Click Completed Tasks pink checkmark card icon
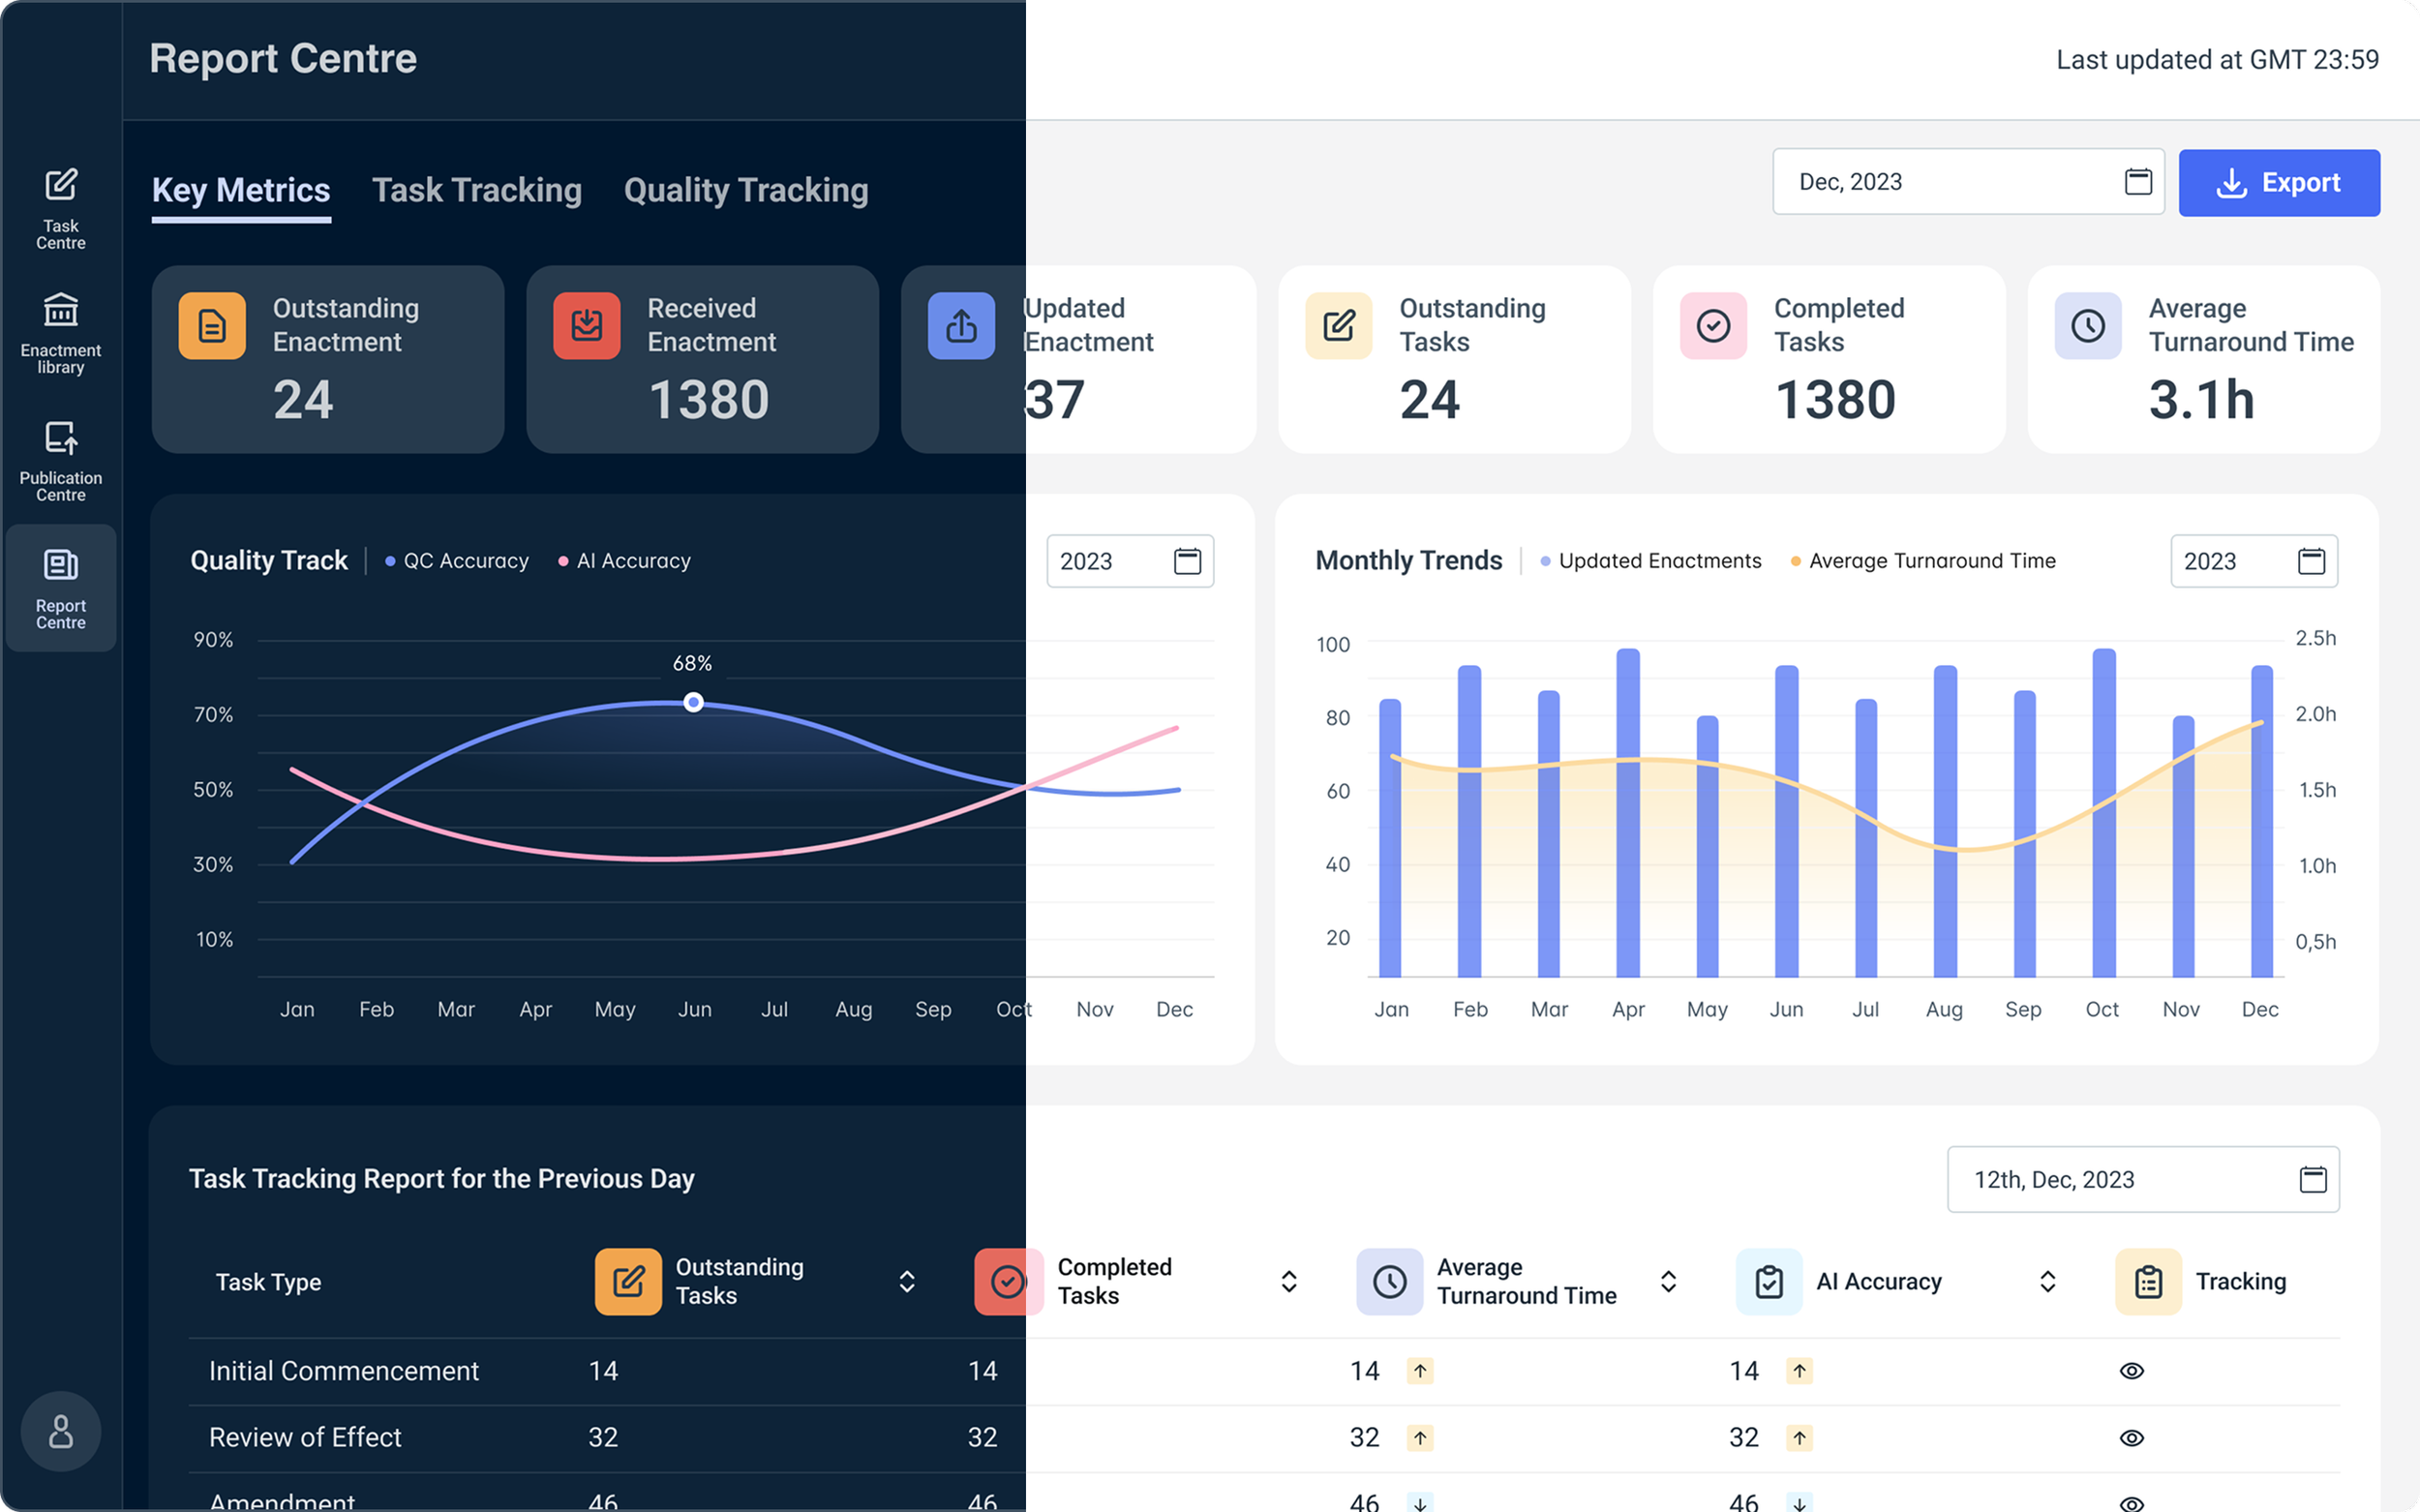This screenshot has height=1512, width=2420. (x=1713, y=326)
